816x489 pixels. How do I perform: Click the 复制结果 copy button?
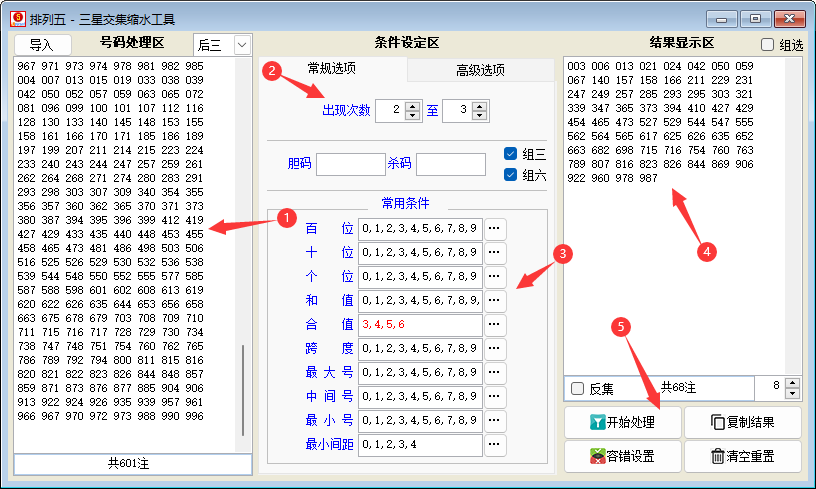tap(743, 422)
